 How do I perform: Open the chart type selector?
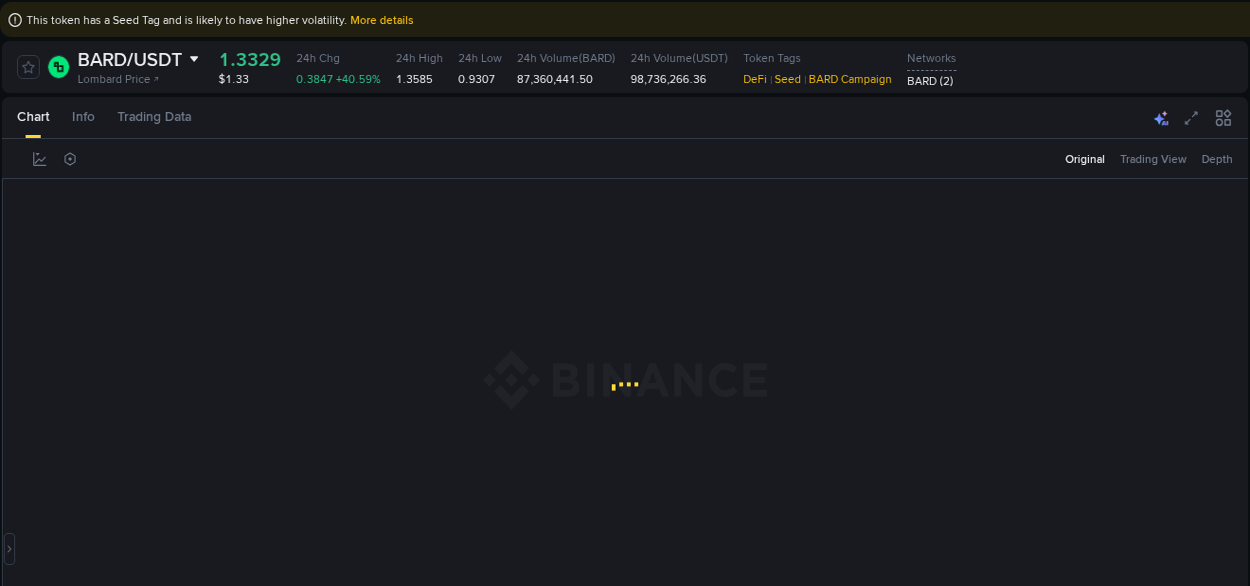tap(39, 158)
